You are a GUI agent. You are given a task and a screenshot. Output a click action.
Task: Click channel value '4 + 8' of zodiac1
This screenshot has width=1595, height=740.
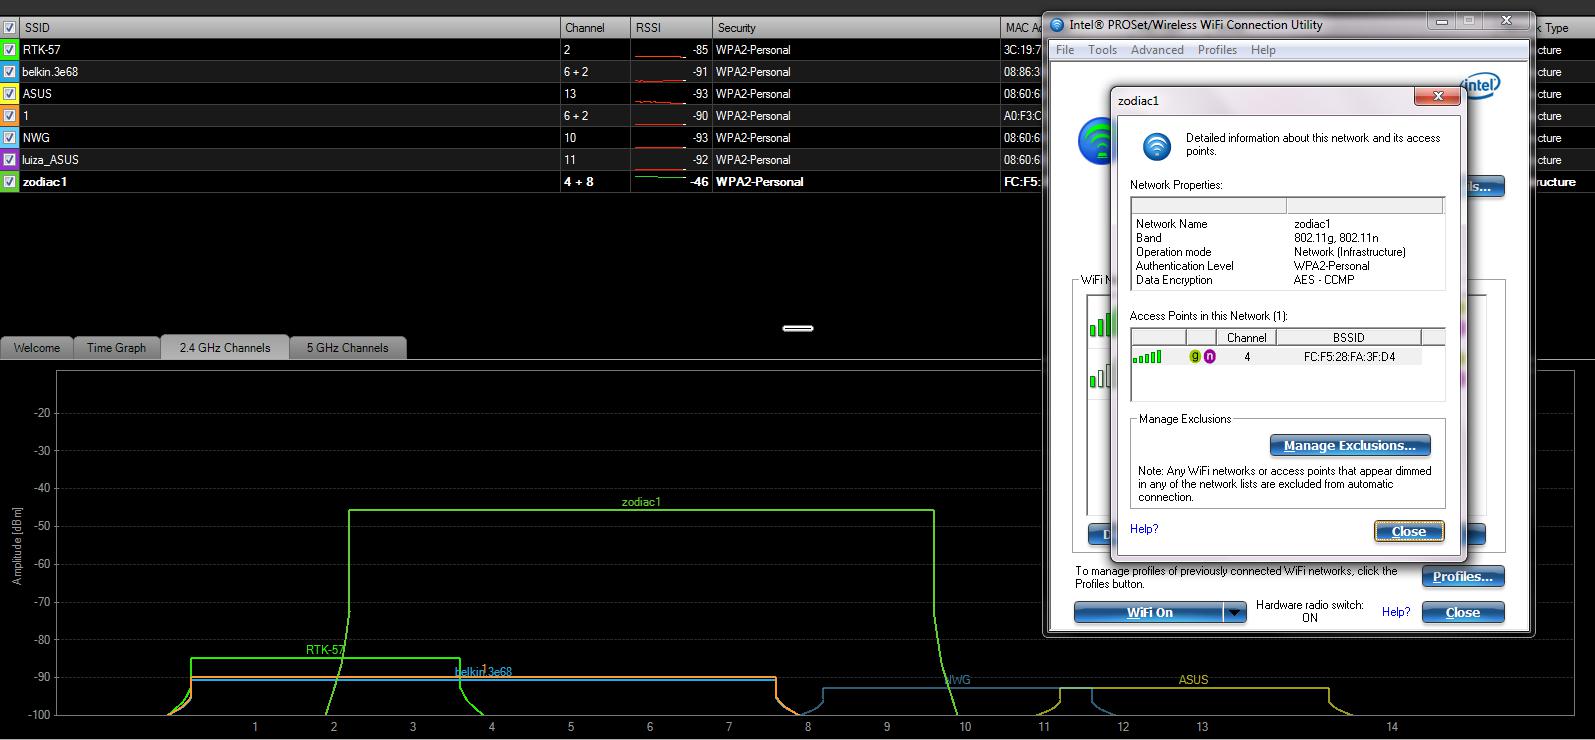coord(578,182)
